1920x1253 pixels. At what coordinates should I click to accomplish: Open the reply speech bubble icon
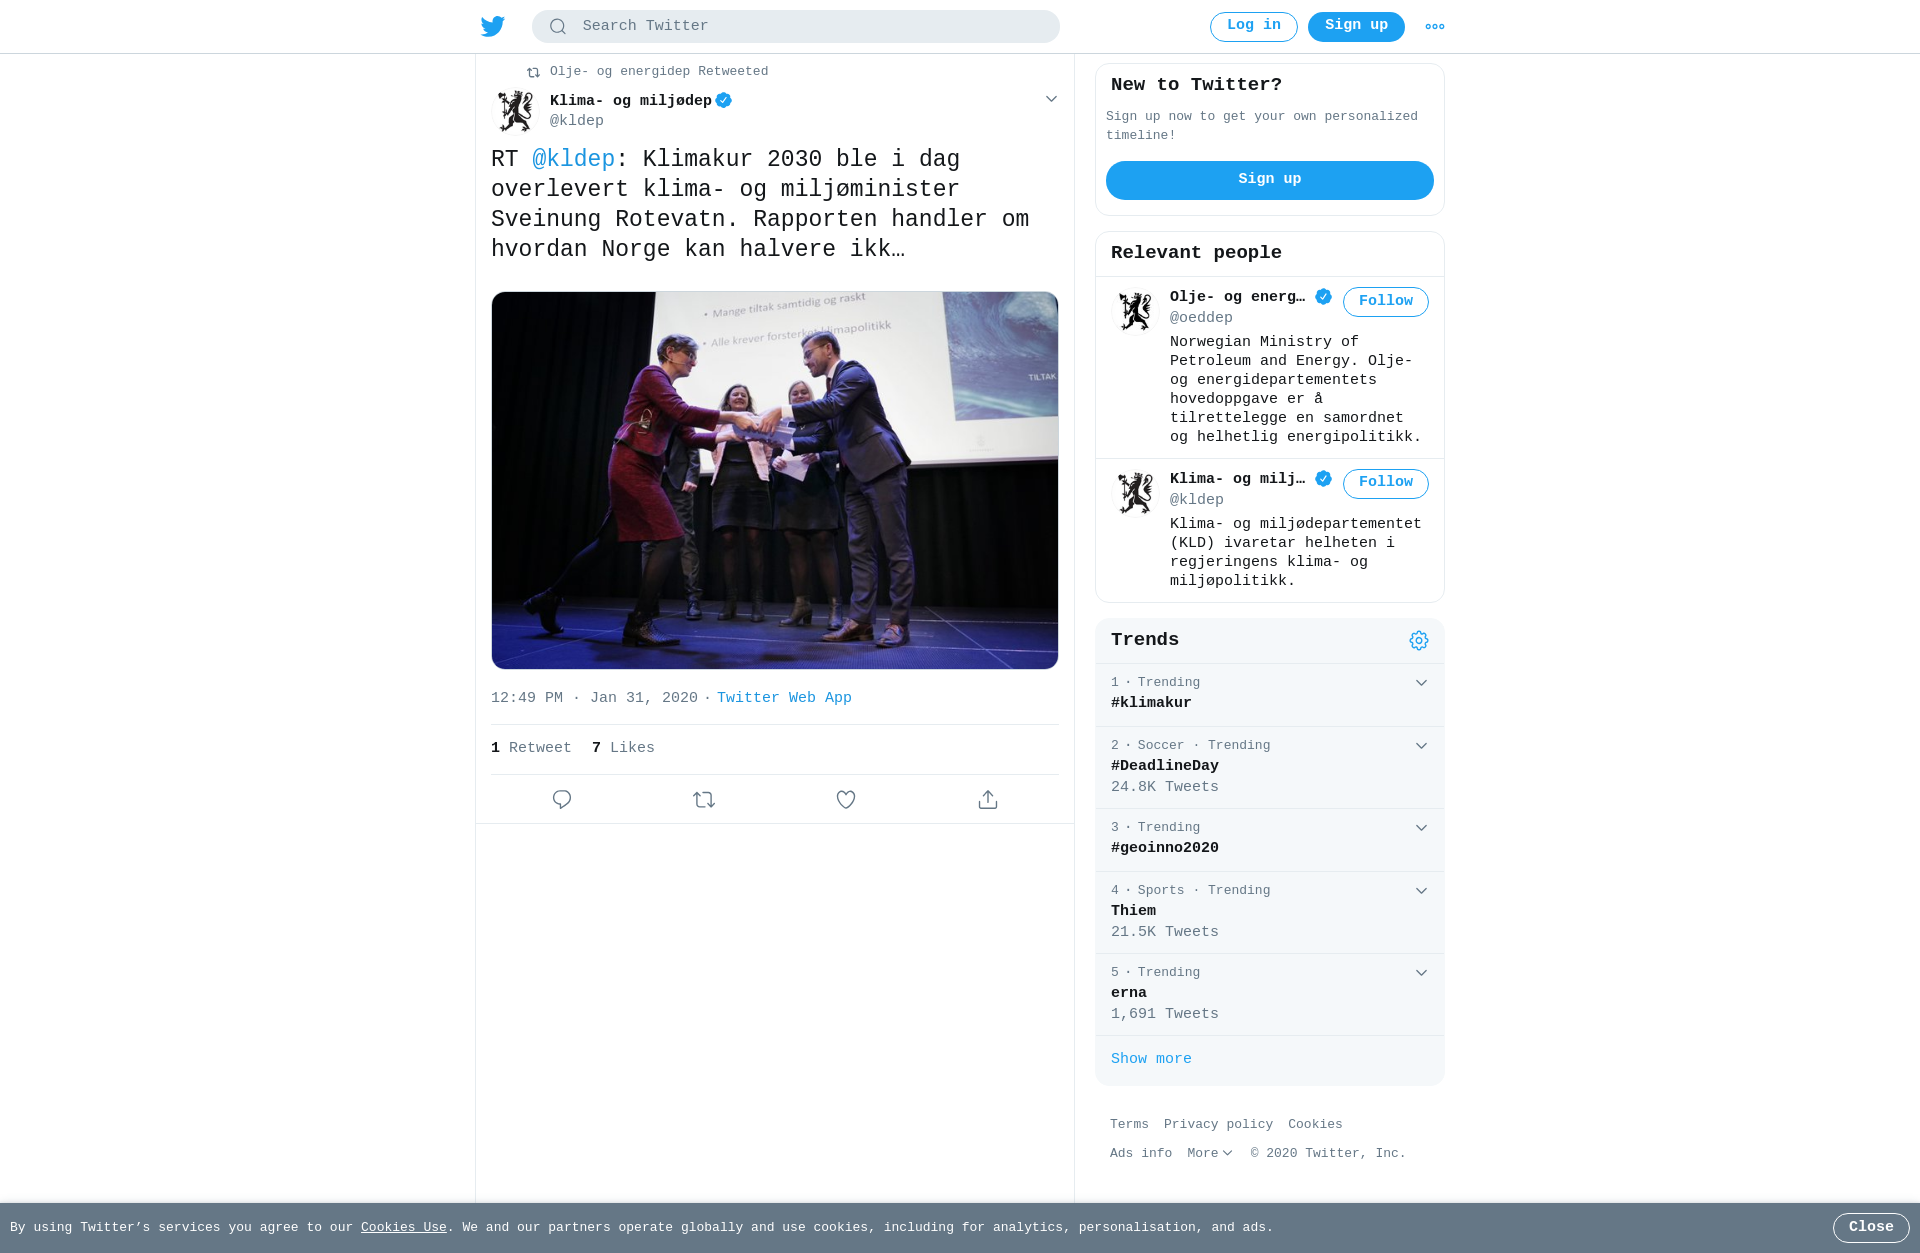(x=562, y=799)
